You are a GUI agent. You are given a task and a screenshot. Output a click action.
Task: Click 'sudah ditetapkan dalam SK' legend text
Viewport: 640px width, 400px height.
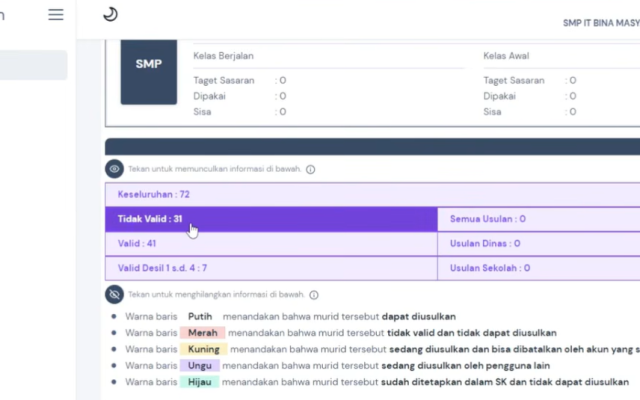click(444, 382)
